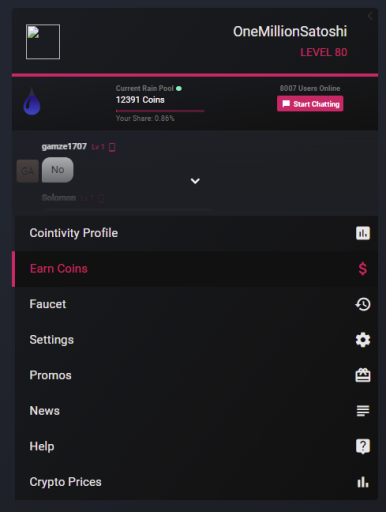This screenshot has height=512, width=386.
Task: Collapse panel using top-right arrow
Action: pos(370,16)
